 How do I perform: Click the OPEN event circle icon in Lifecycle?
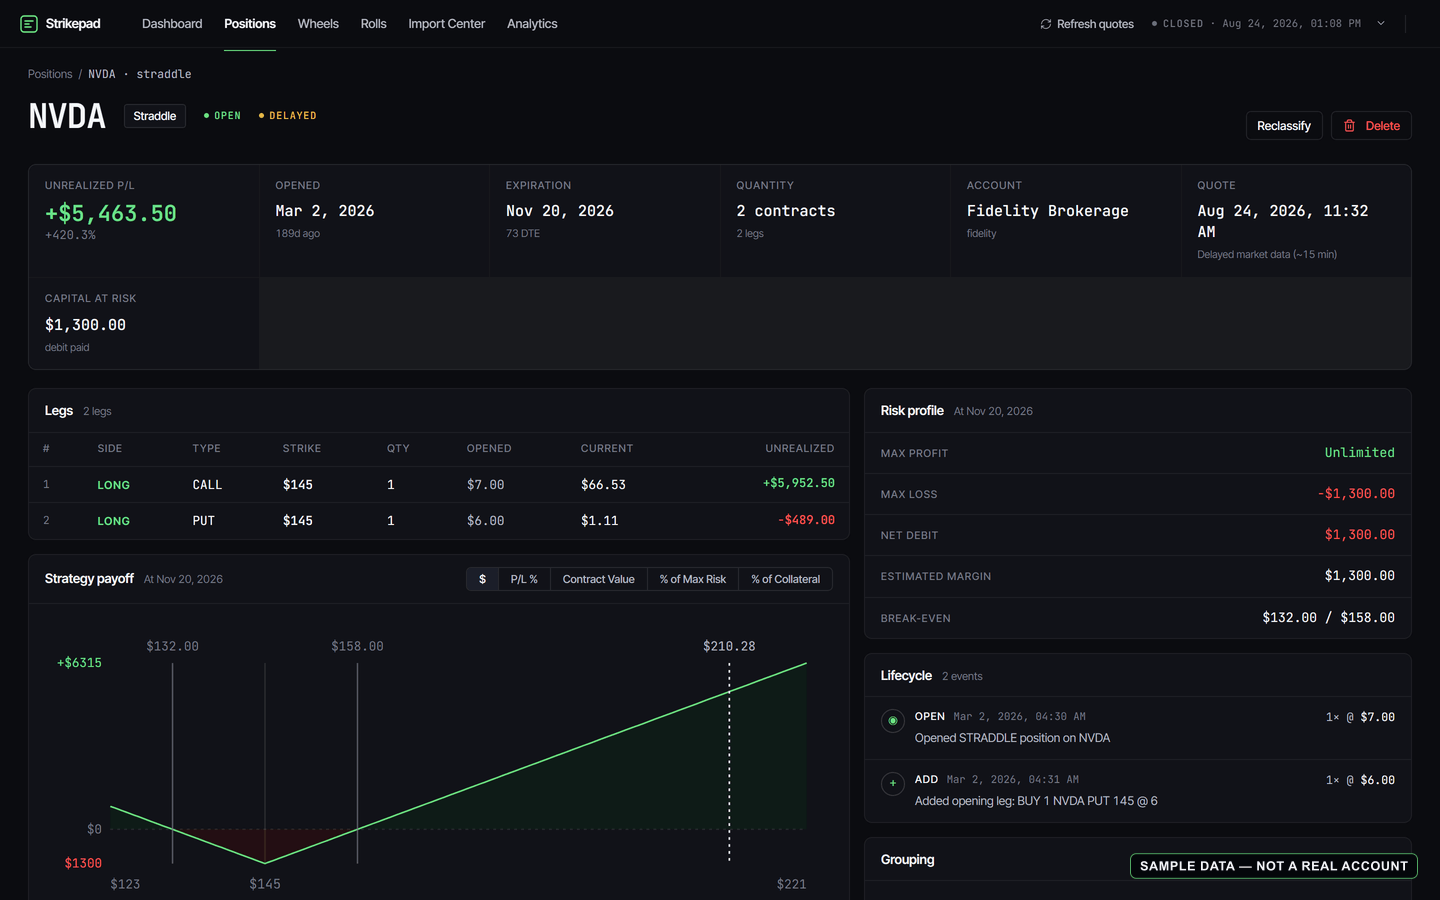click(x=893, y=721)
